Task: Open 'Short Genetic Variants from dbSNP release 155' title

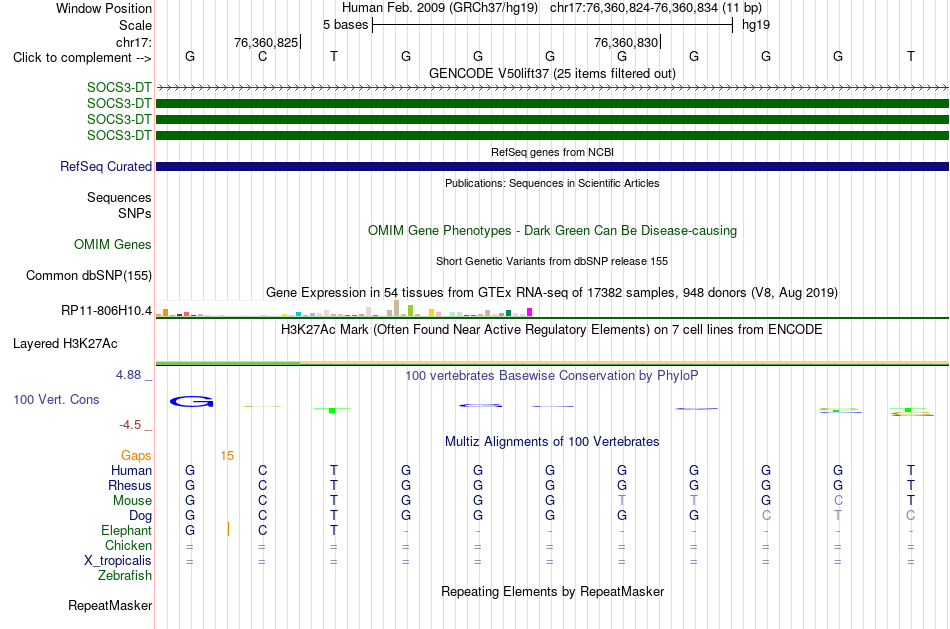Action: [552, 261]
